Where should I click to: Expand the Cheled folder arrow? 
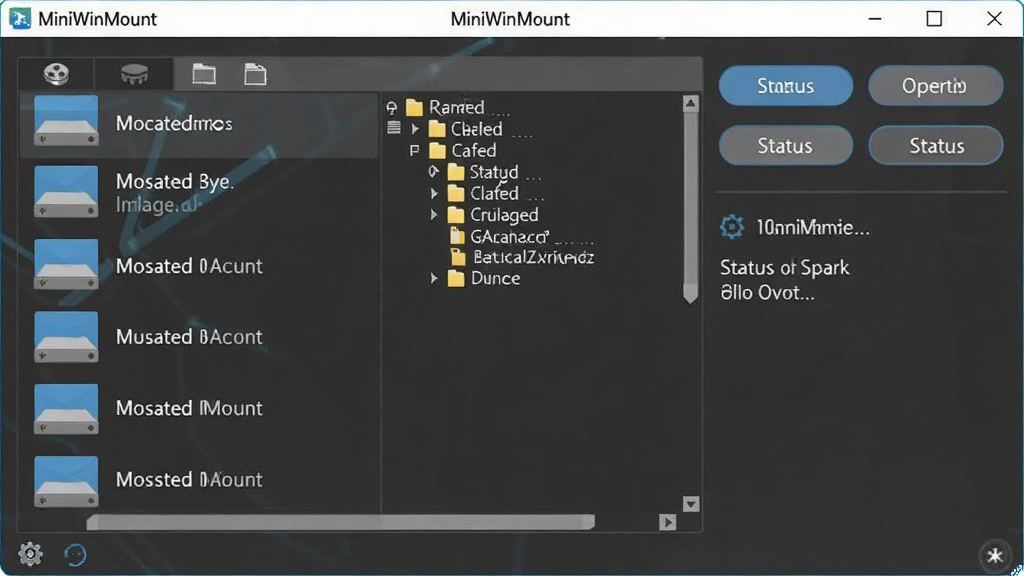coord(415,129)
